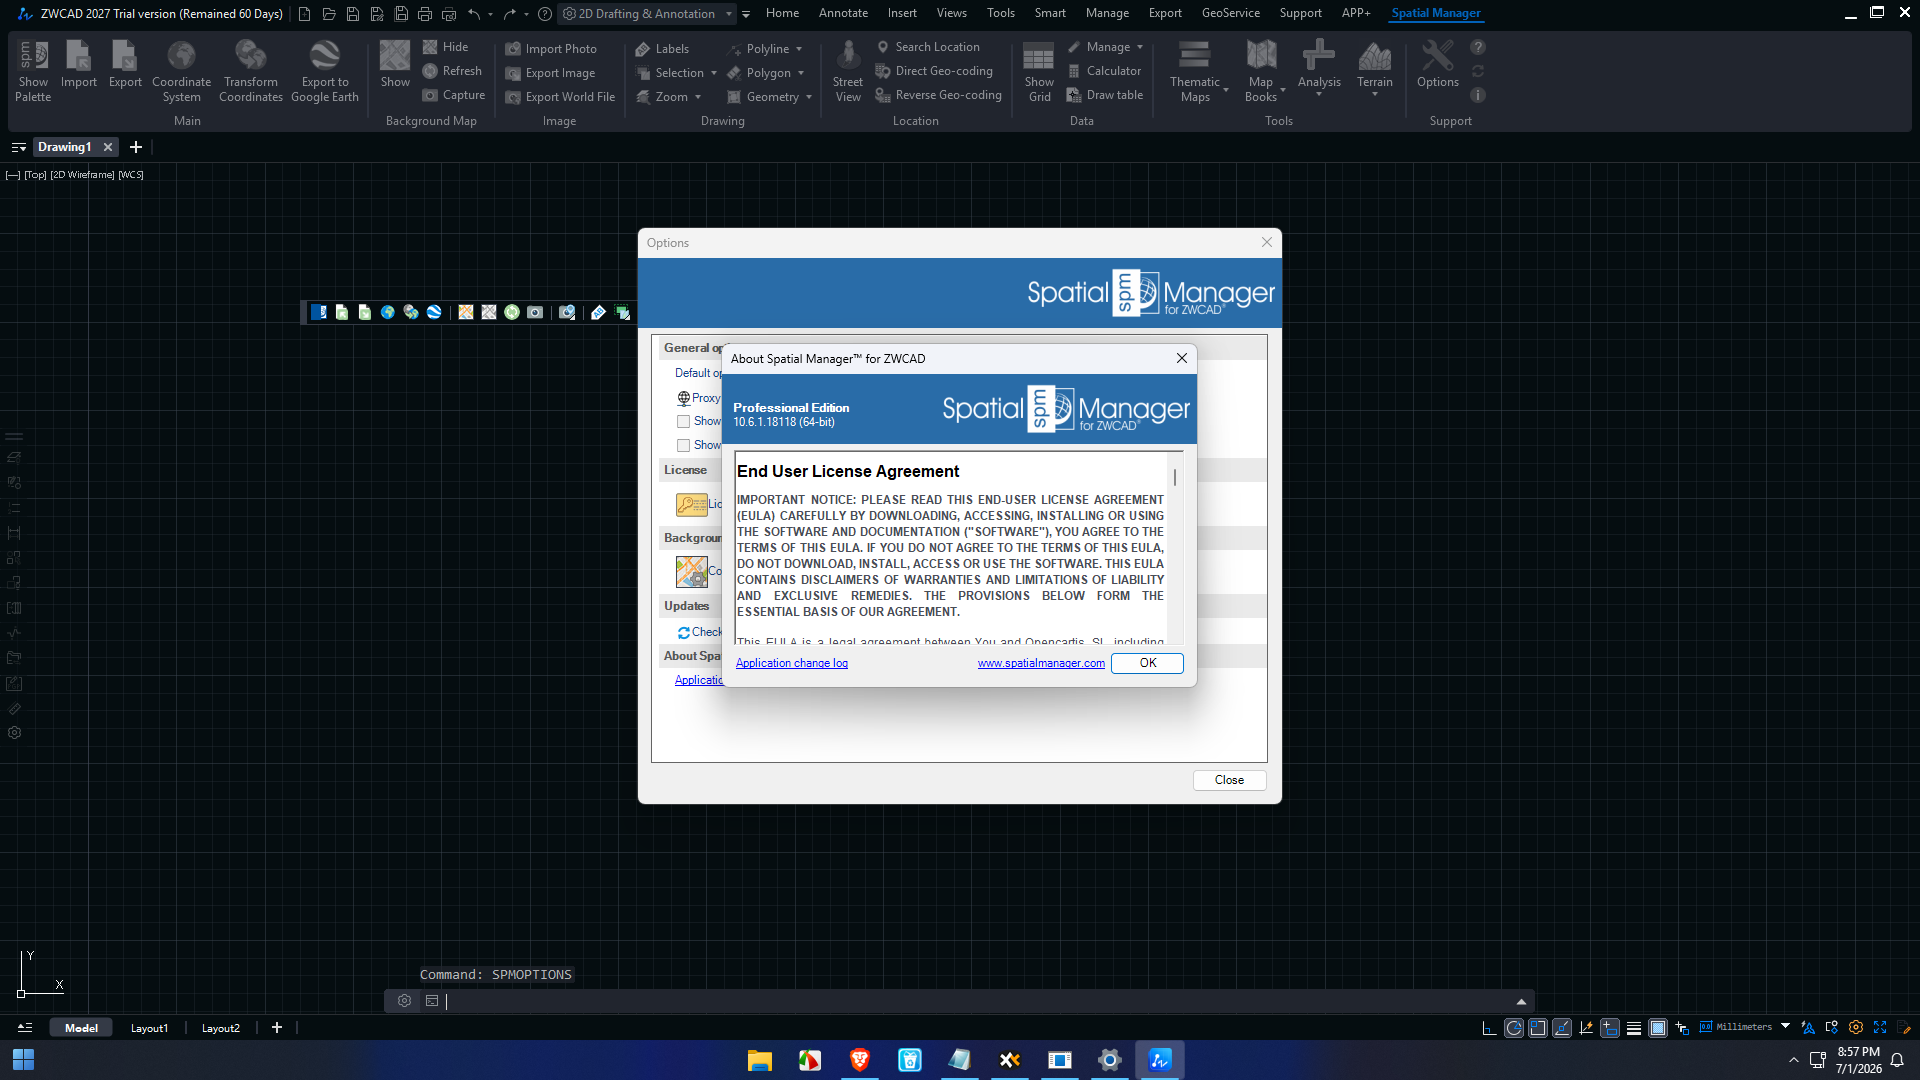Click Reverse Geo-coding
The height and width of the screenshot is (1080, 1920).
pos(938,95)
